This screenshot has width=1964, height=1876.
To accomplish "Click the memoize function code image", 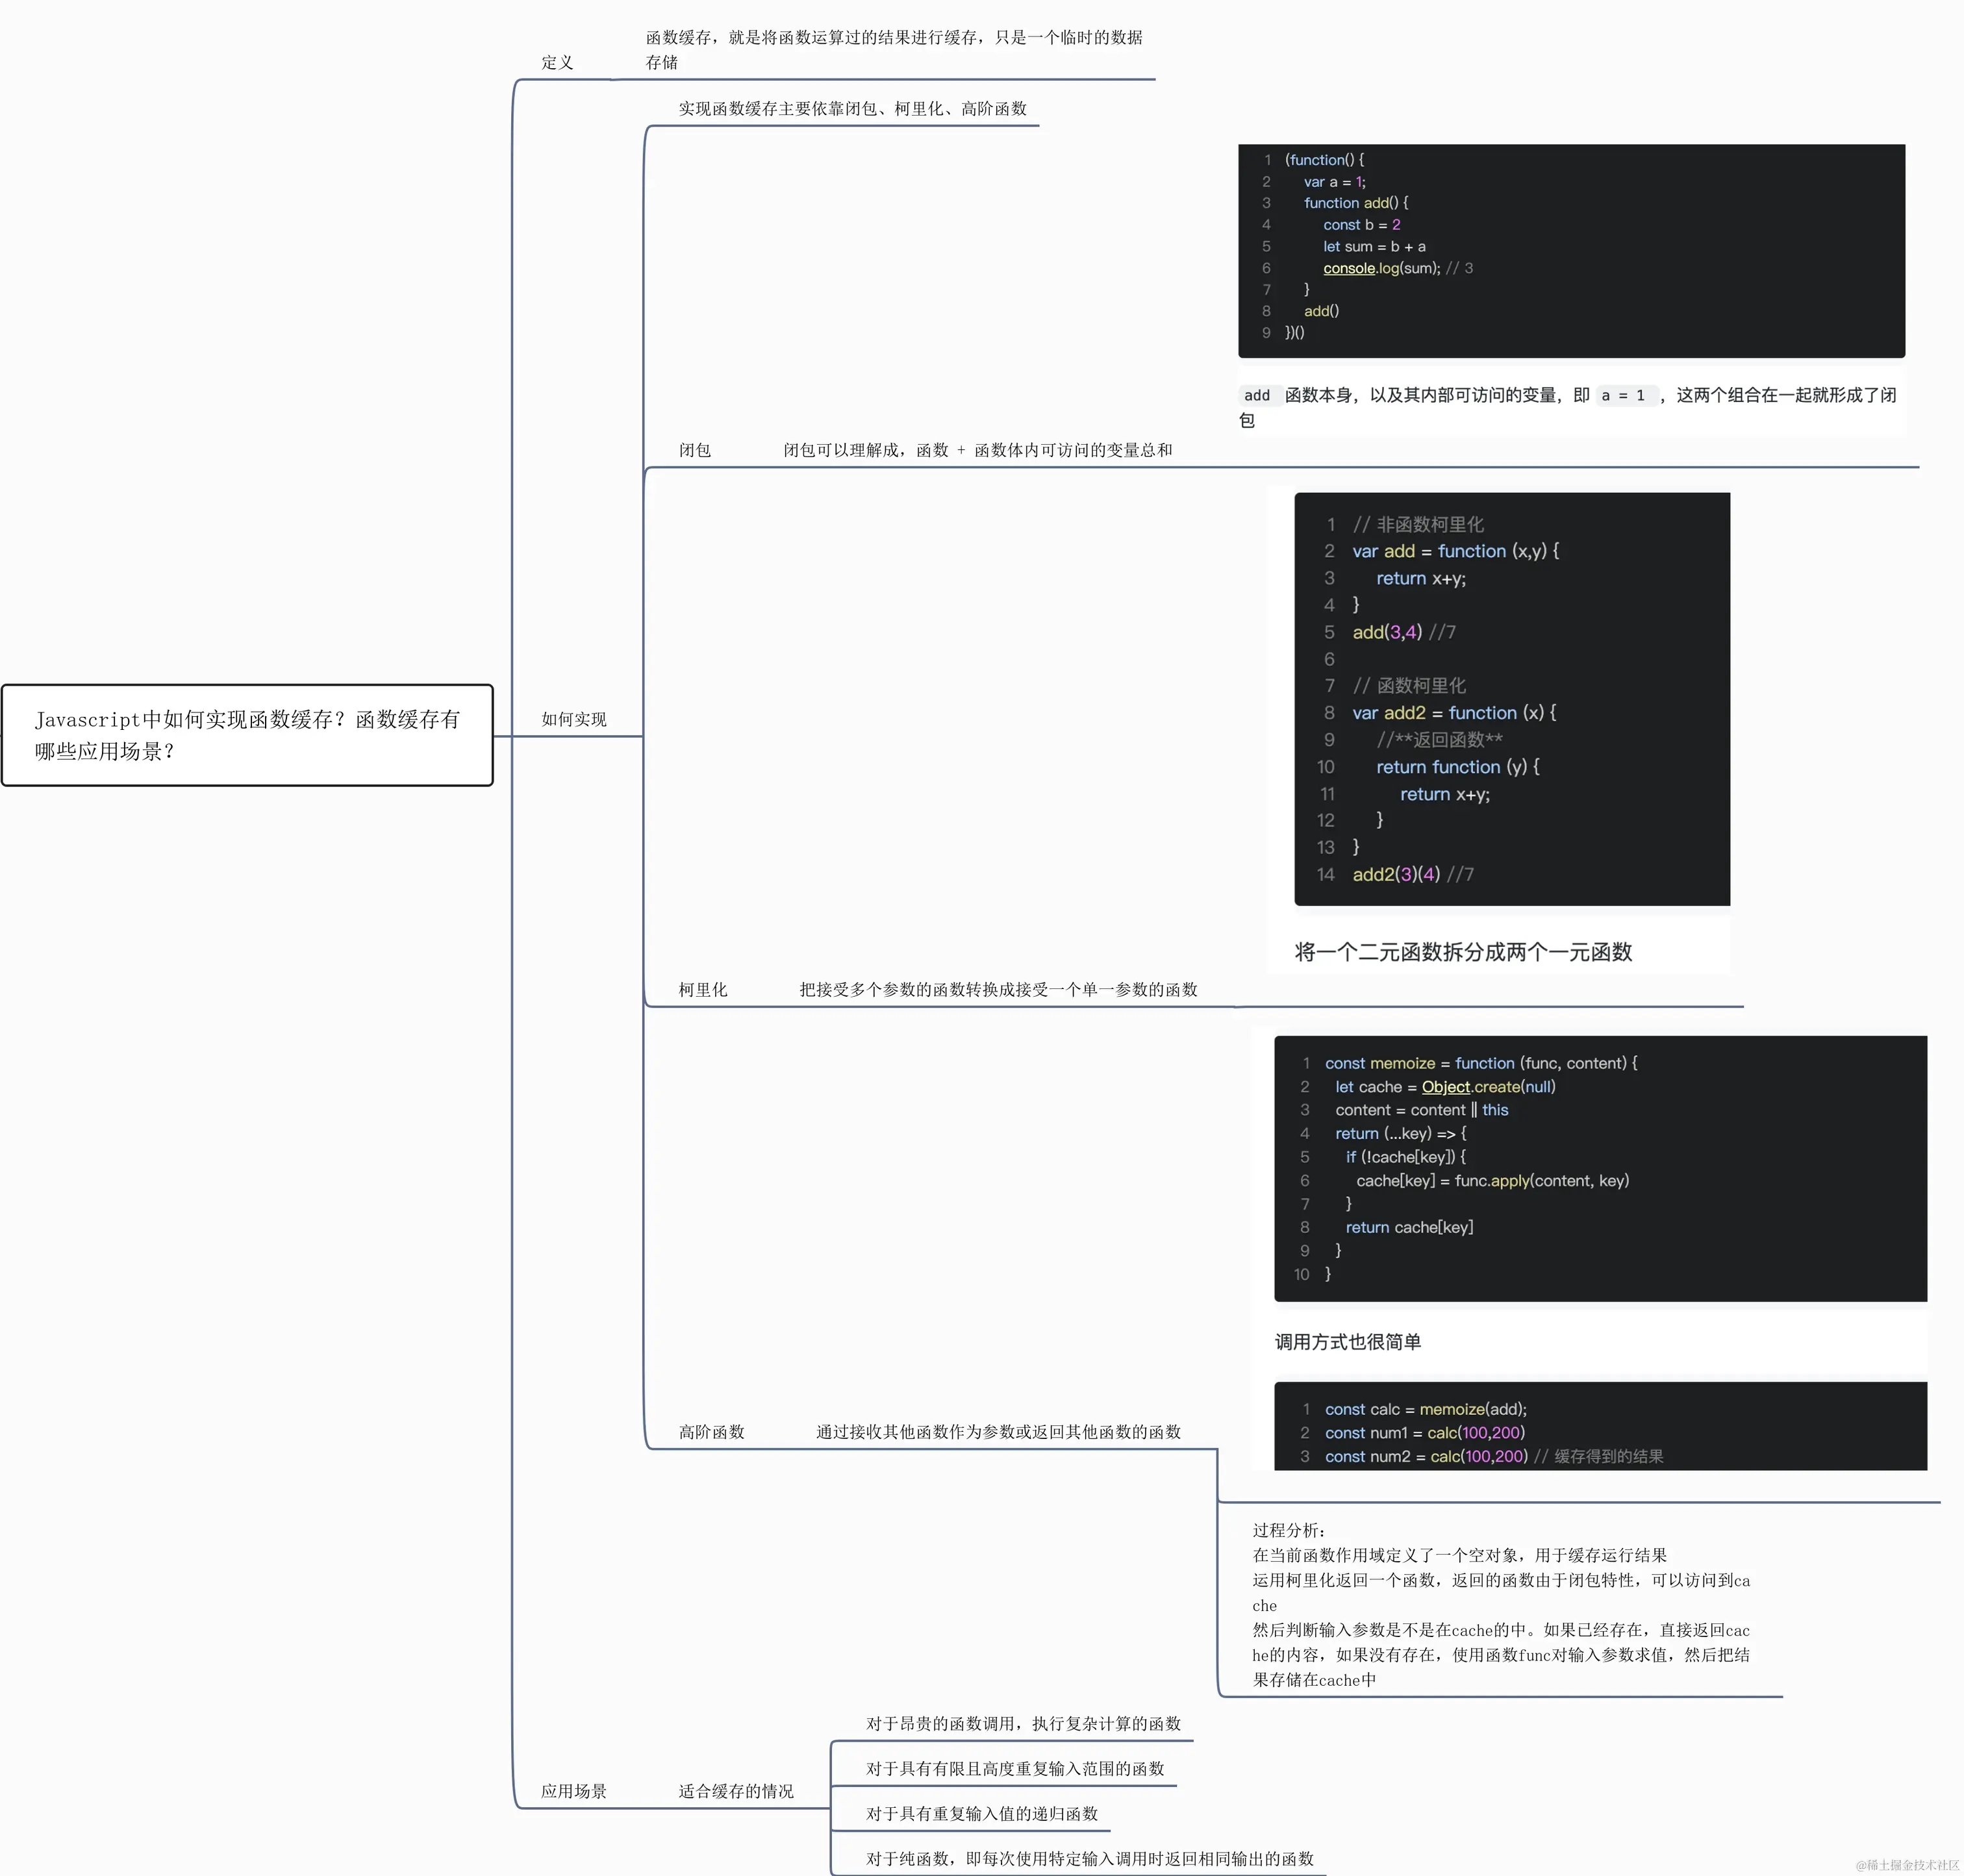I will coord(1599,1168).
